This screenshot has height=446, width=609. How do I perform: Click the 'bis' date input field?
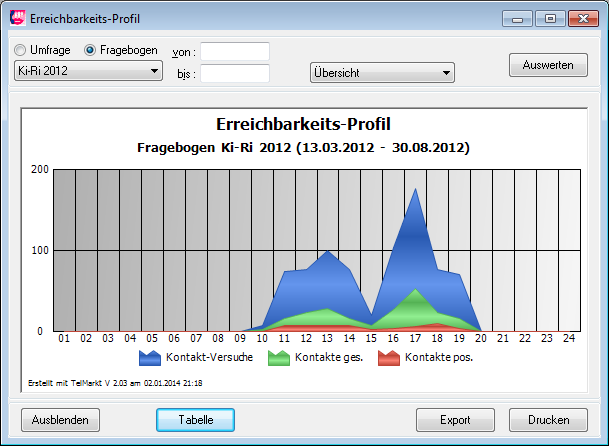(x=235, y=73)
